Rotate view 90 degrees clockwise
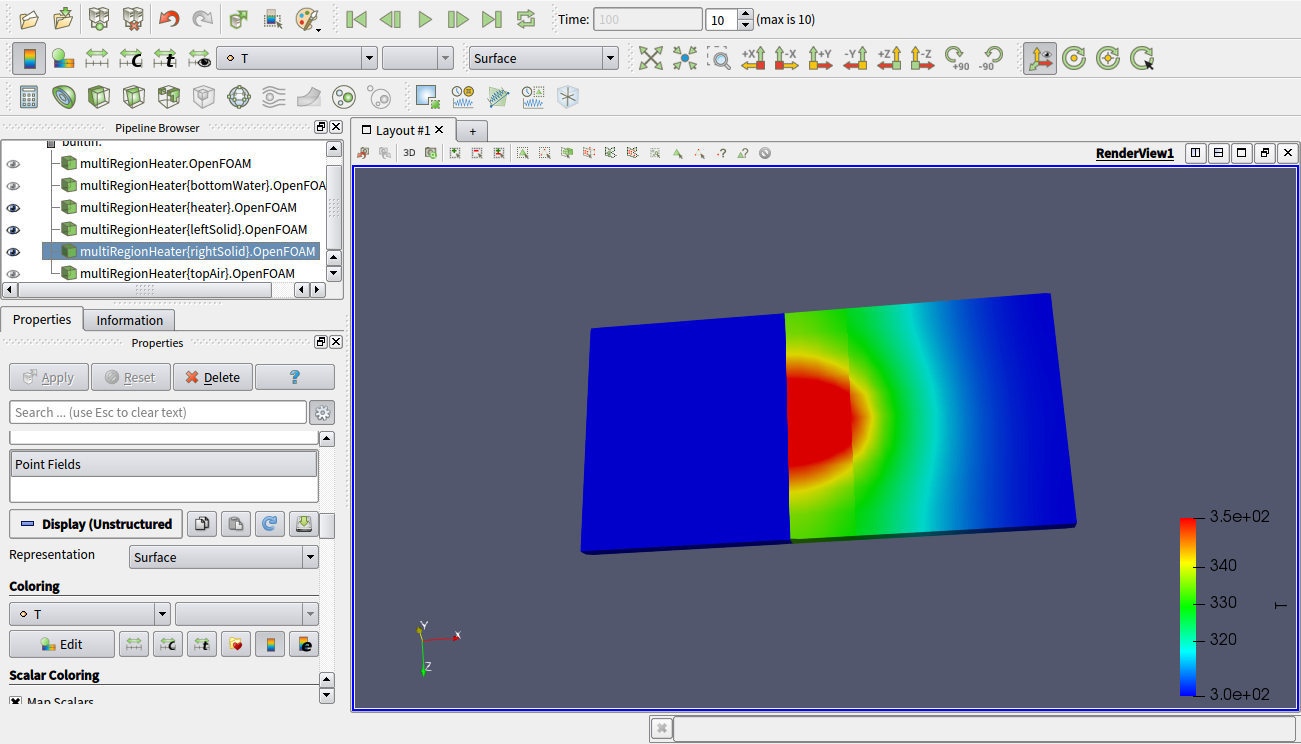Screen dimensions: 1301x744 click(956, 58)
